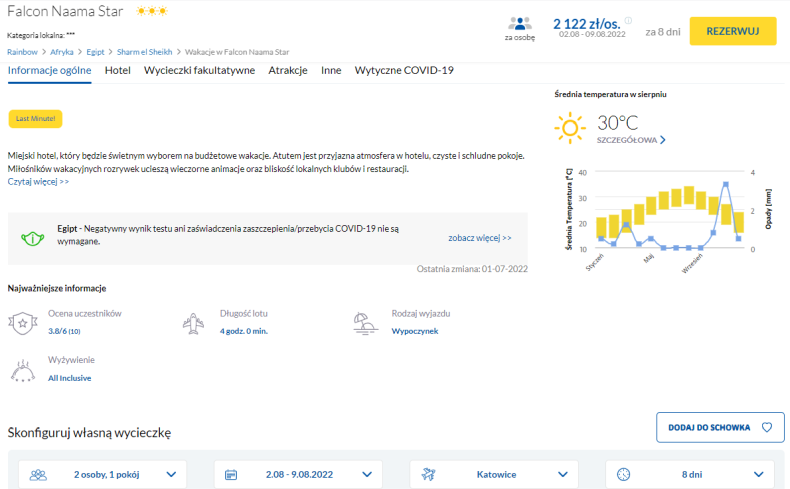Click the sun weather icon

570,128
